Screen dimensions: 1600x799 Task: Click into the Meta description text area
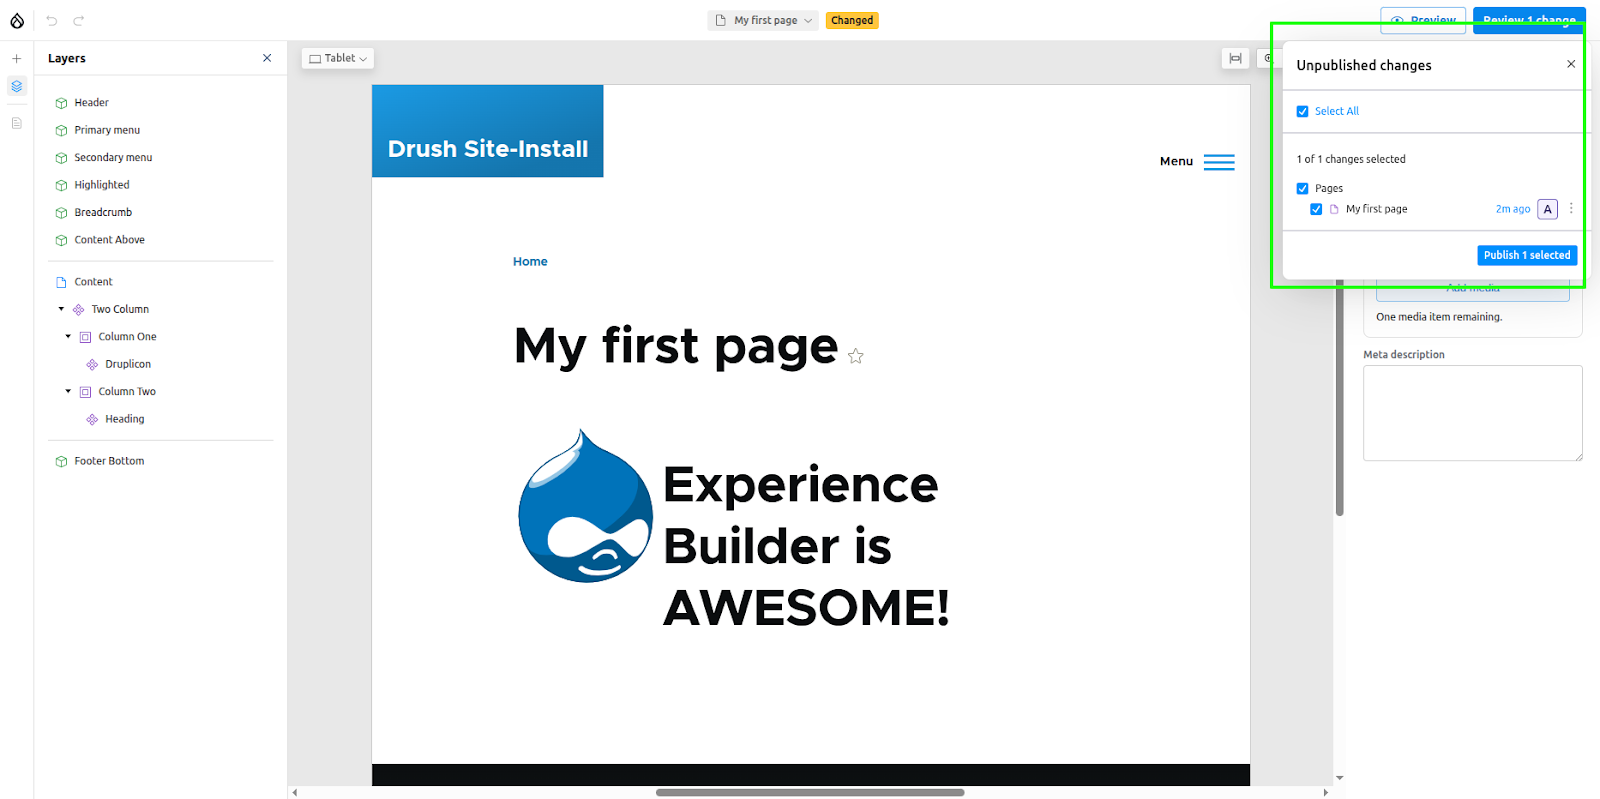tap(1472, 413)
